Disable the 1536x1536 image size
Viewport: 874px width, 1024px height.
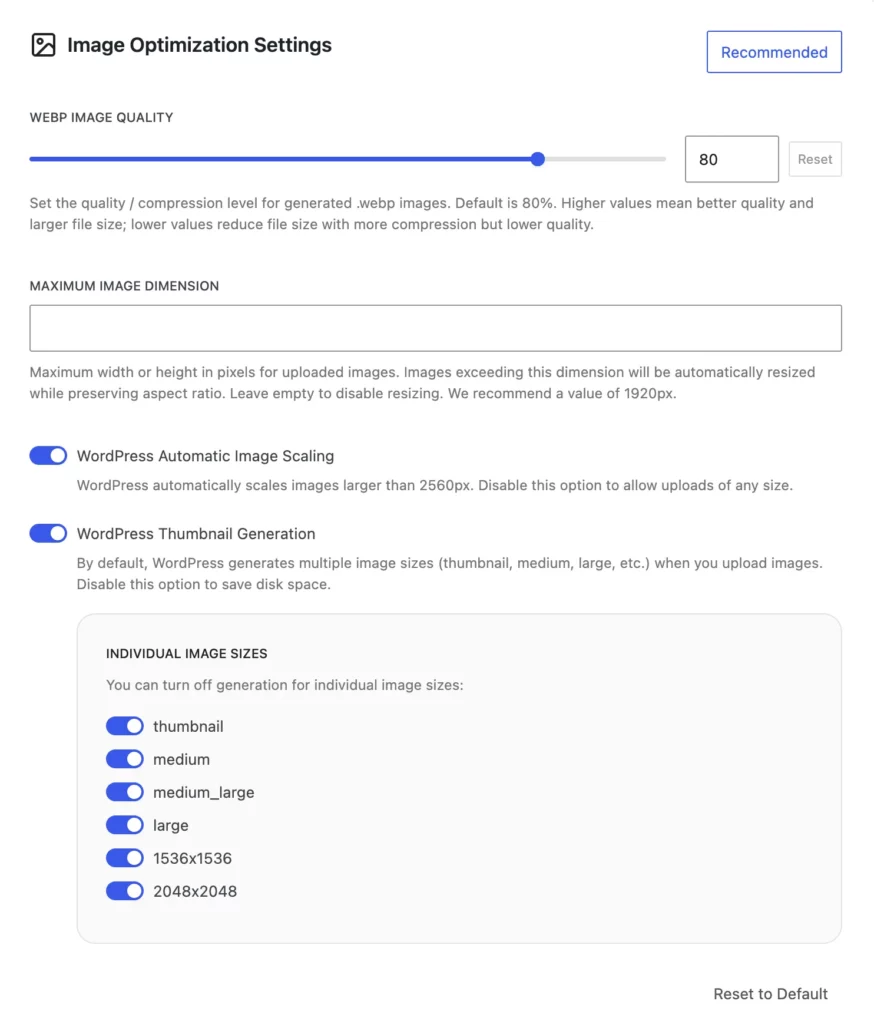click(125, 858)
